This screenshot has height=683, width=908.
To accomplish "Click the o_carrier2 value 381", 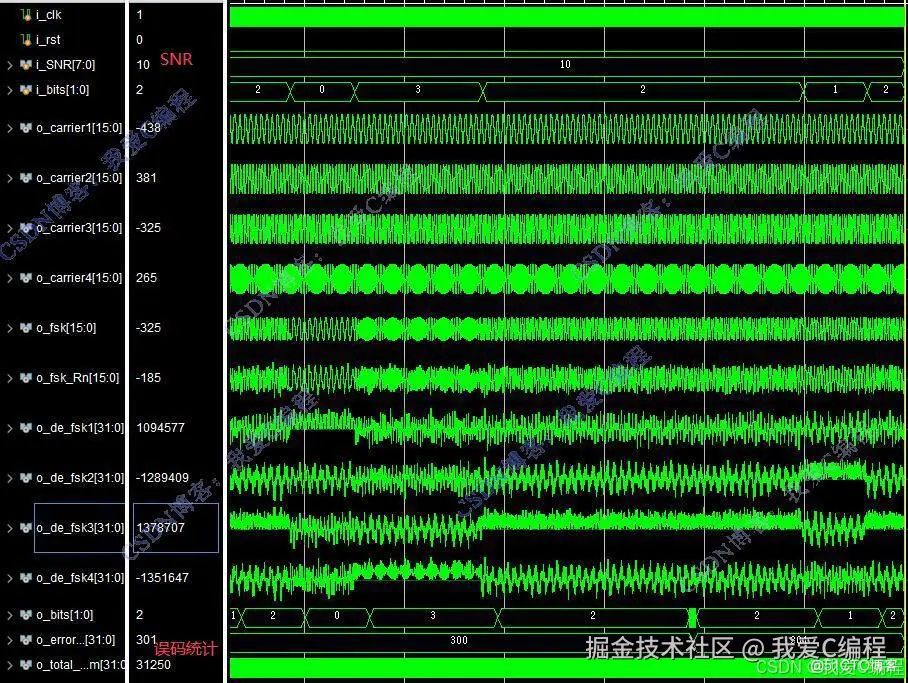I will point(146,178).
